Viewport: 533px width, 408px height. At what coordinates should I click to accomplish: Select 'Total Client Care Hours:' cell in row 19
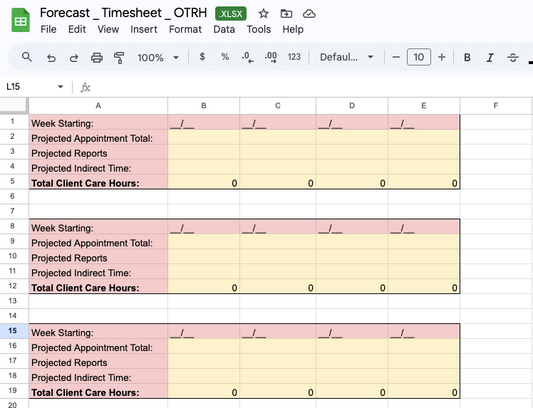point(98,392)
